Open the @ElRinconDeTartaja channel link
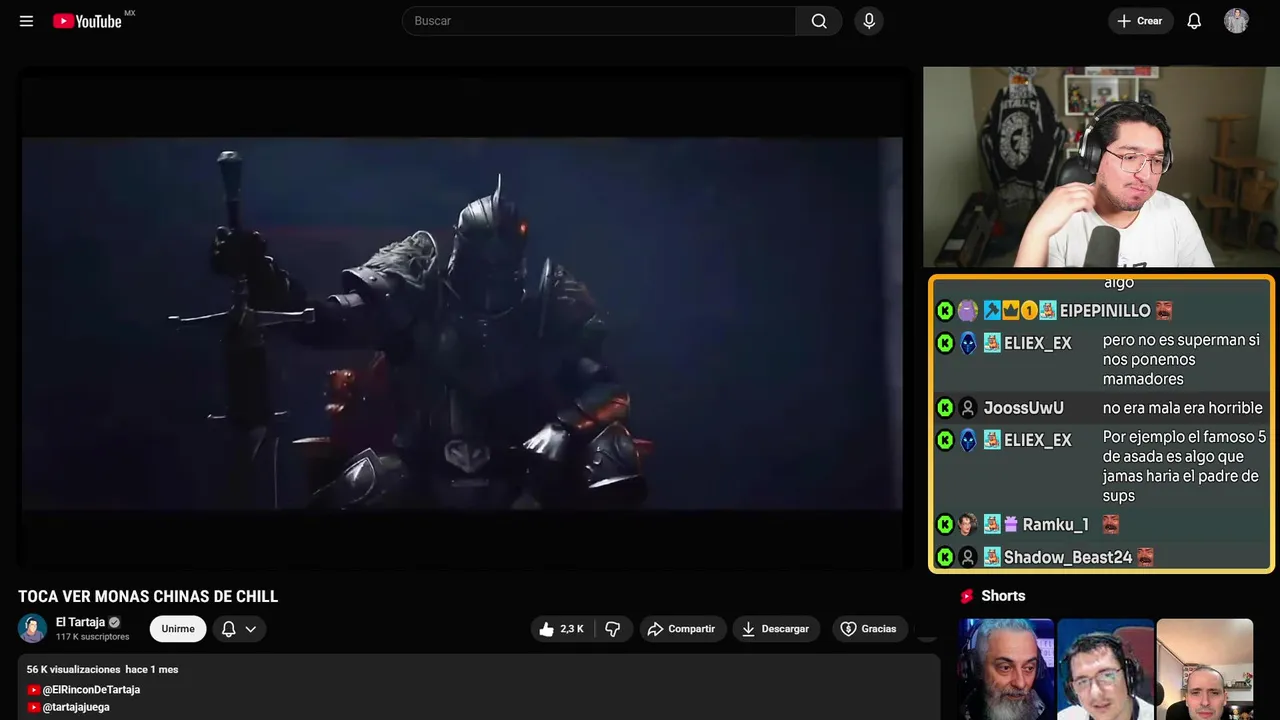1280x720 pixels. (x=91, y=690)
